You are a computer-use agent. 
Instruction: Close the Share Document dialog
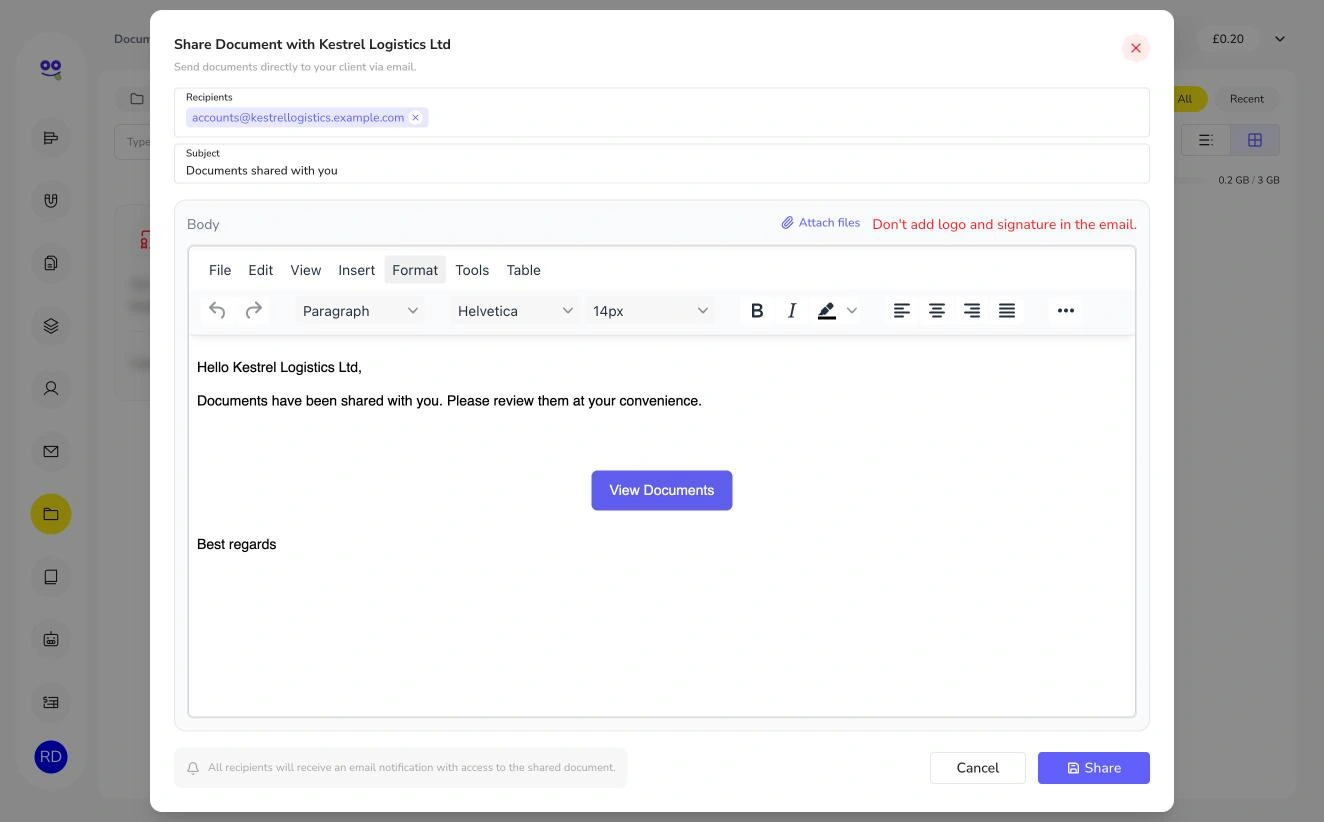click(1136, 48)
